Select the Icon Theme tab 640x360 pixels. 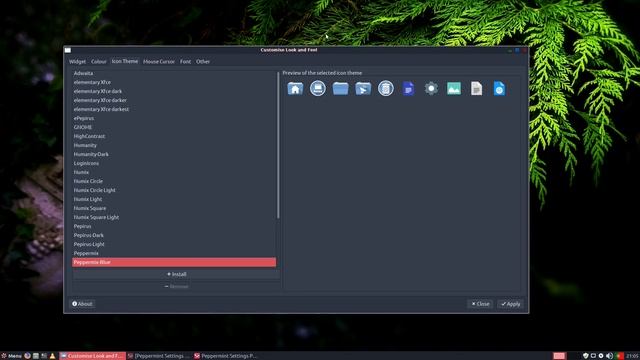124,61
